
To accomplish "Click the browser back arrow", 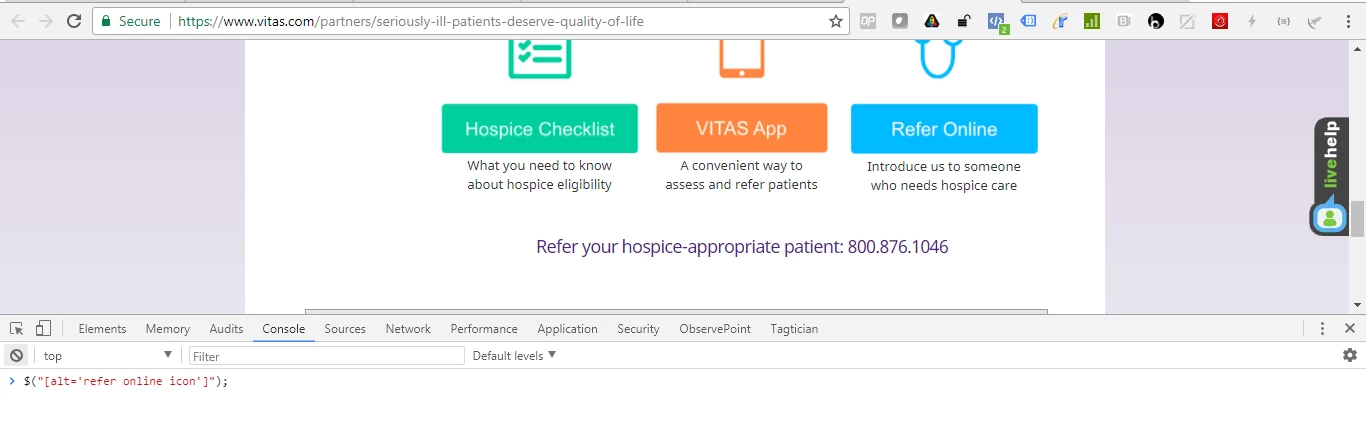I will tap(18, 20).
